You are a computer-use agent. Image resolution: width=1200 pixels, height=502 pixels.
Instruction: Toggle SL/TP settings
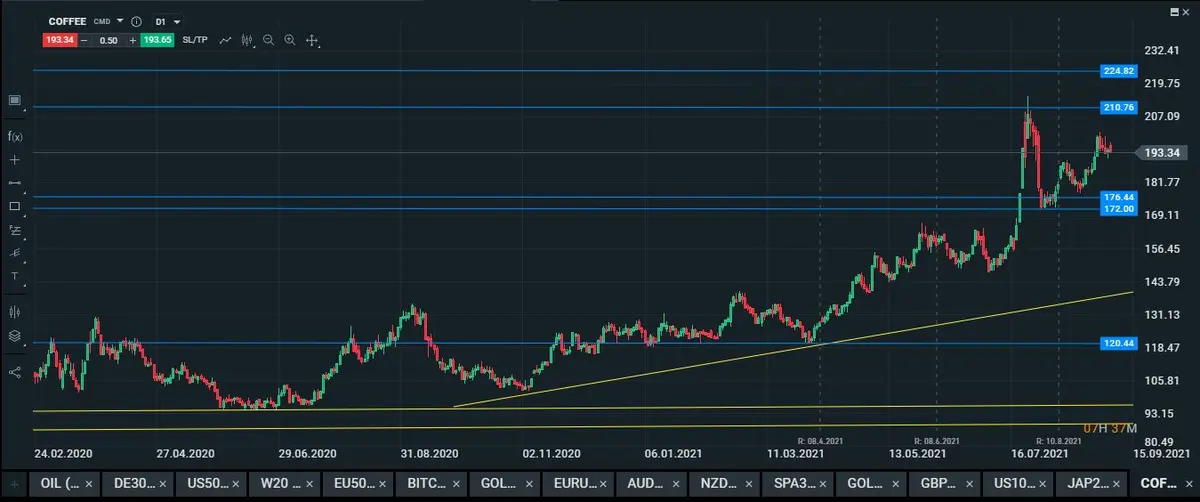point(194,40)
